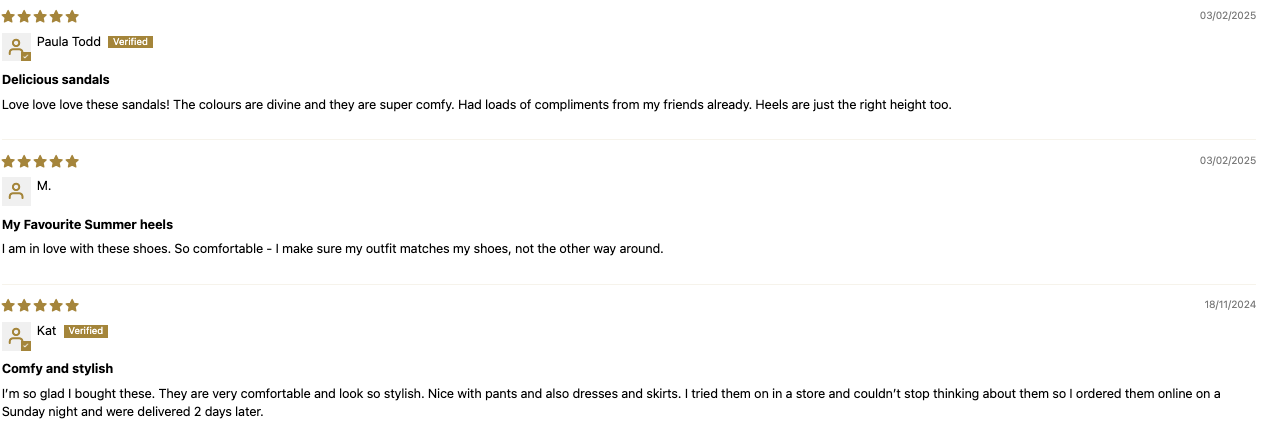Click the first star in Kat's review rating

tap(9, 305)
